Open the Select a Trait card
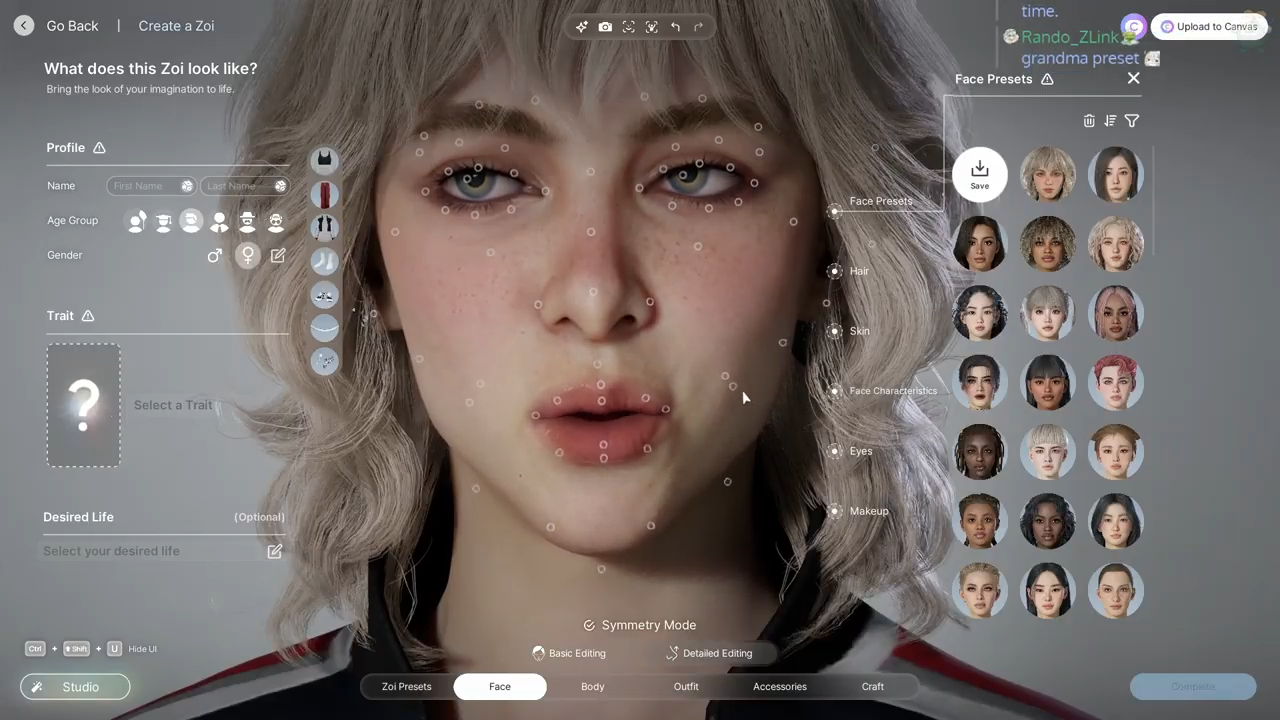The height and width of the screenshot is (720, 1280). point(84,405)
